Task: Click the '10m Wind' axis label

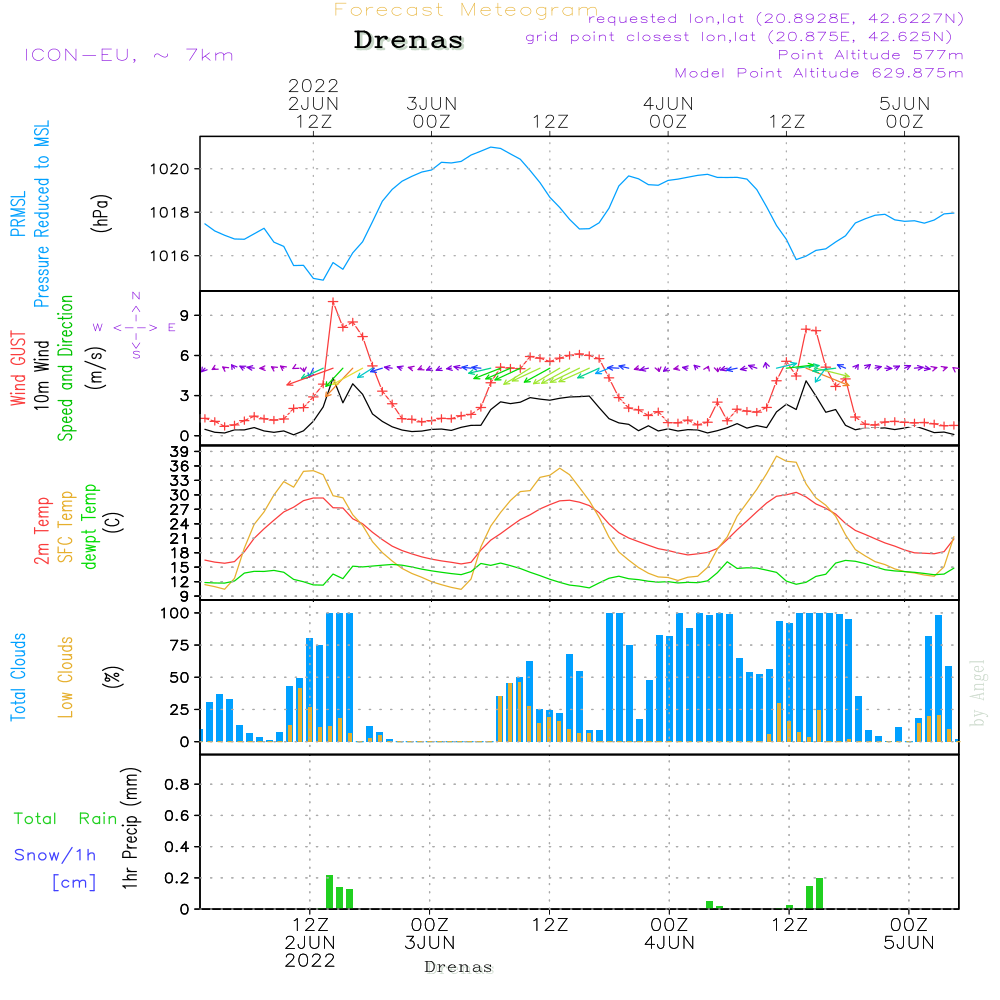Action: coord(41,375)
